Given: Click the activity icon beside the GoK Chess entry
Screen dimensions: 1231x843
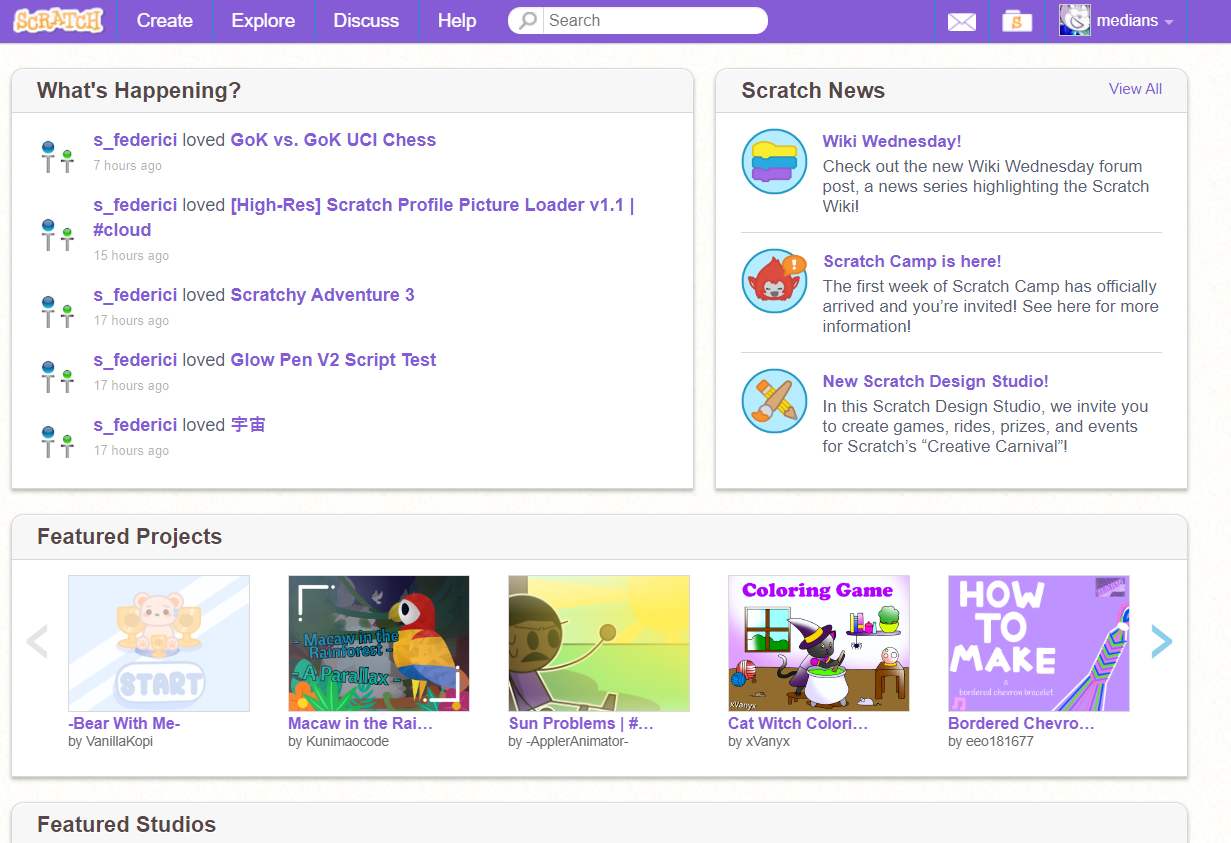Looking at the screenshot, I should click(57, 152).
